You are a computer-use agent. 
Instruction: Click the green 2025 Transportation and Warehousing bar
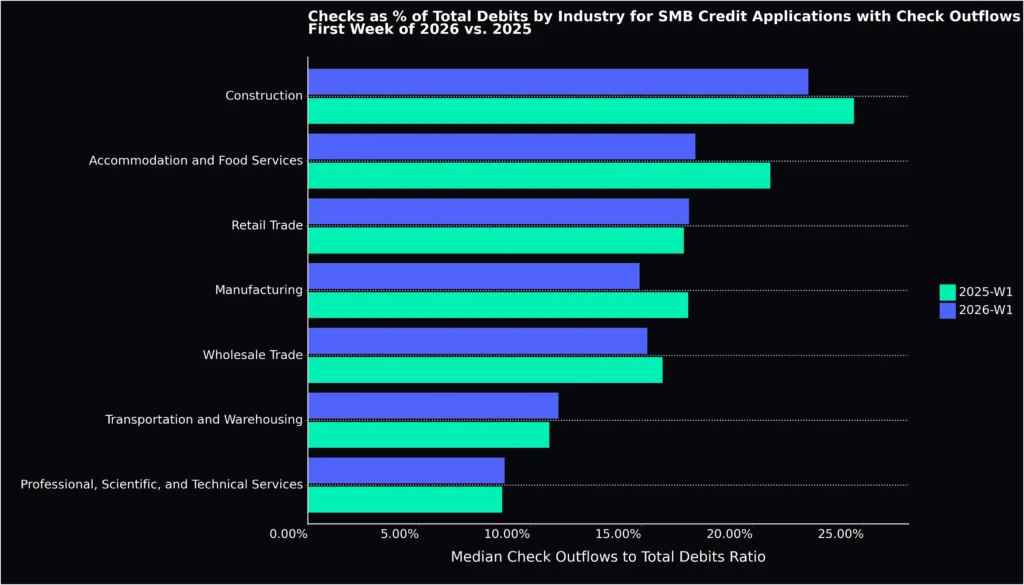click(x=428, y=435)
